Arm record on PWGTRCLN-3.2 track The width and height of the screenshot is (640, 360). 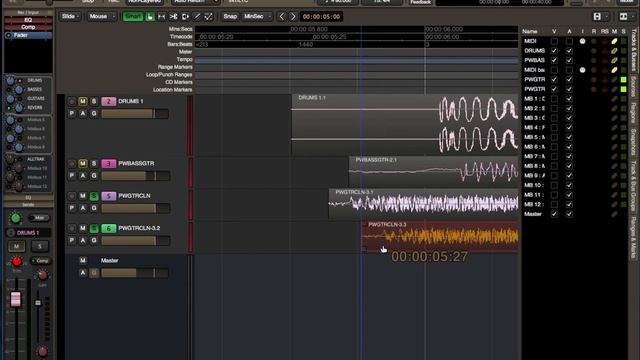[x=72, y=228]
